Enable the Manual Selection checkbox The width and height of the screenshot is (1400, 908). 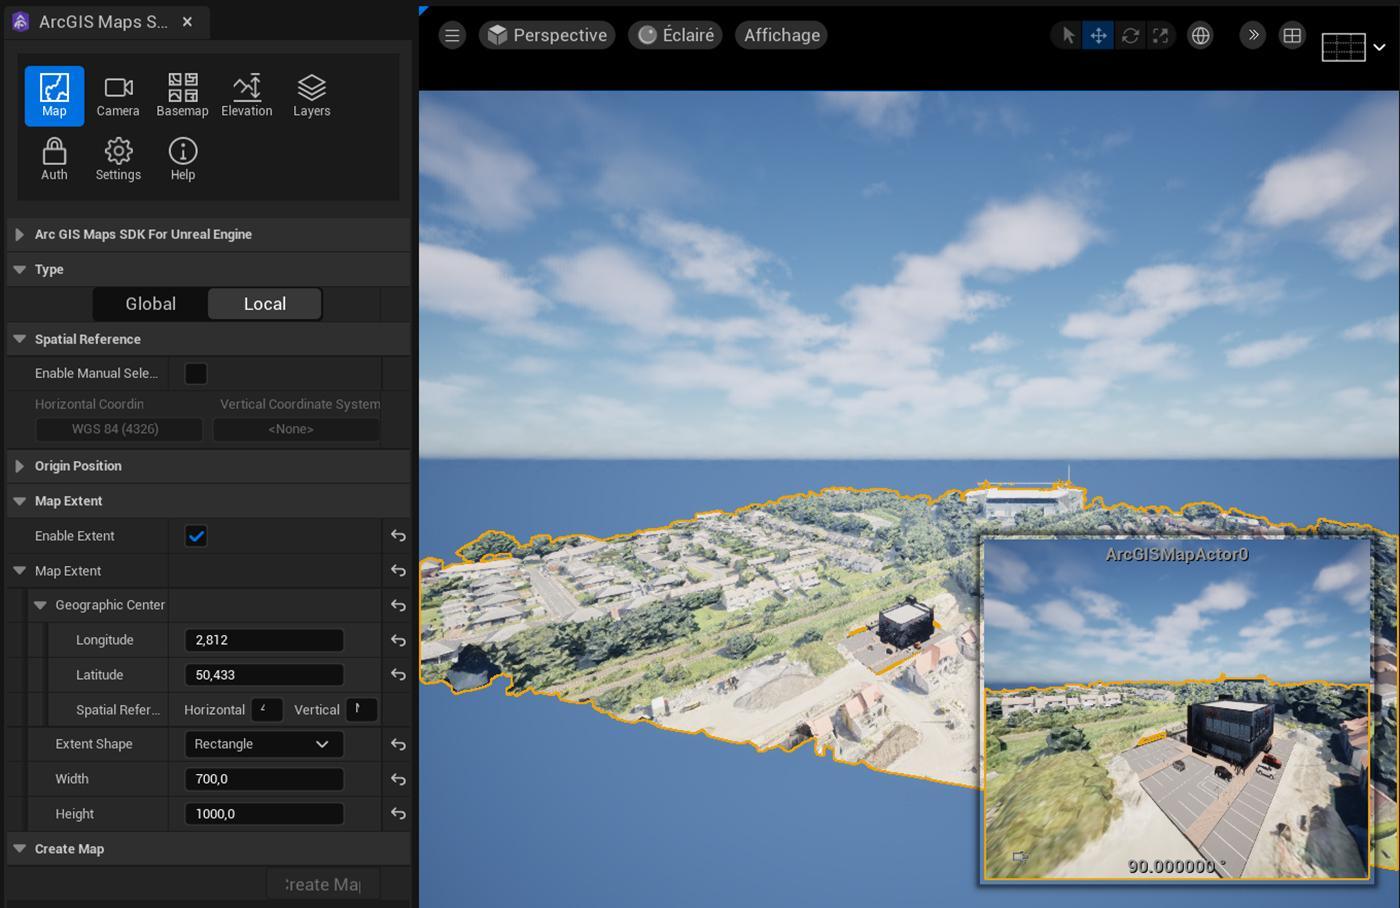click(196, 373)
